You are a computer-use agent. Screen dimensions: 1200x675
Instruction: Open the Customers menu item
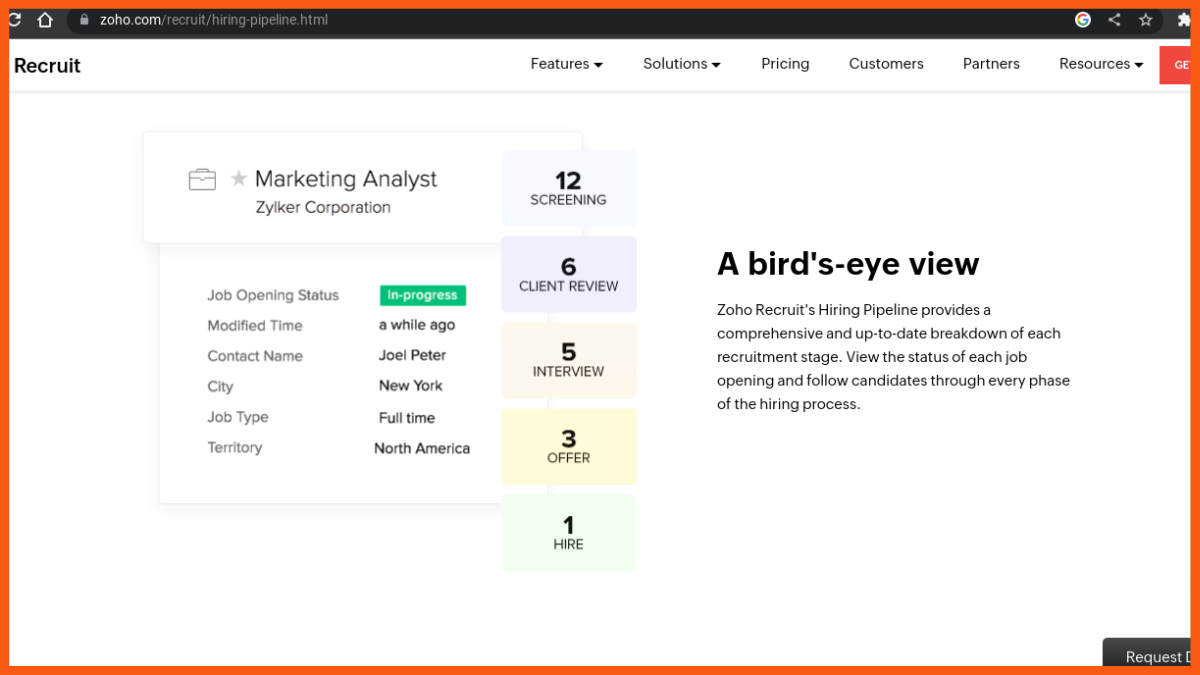(886, 64)
